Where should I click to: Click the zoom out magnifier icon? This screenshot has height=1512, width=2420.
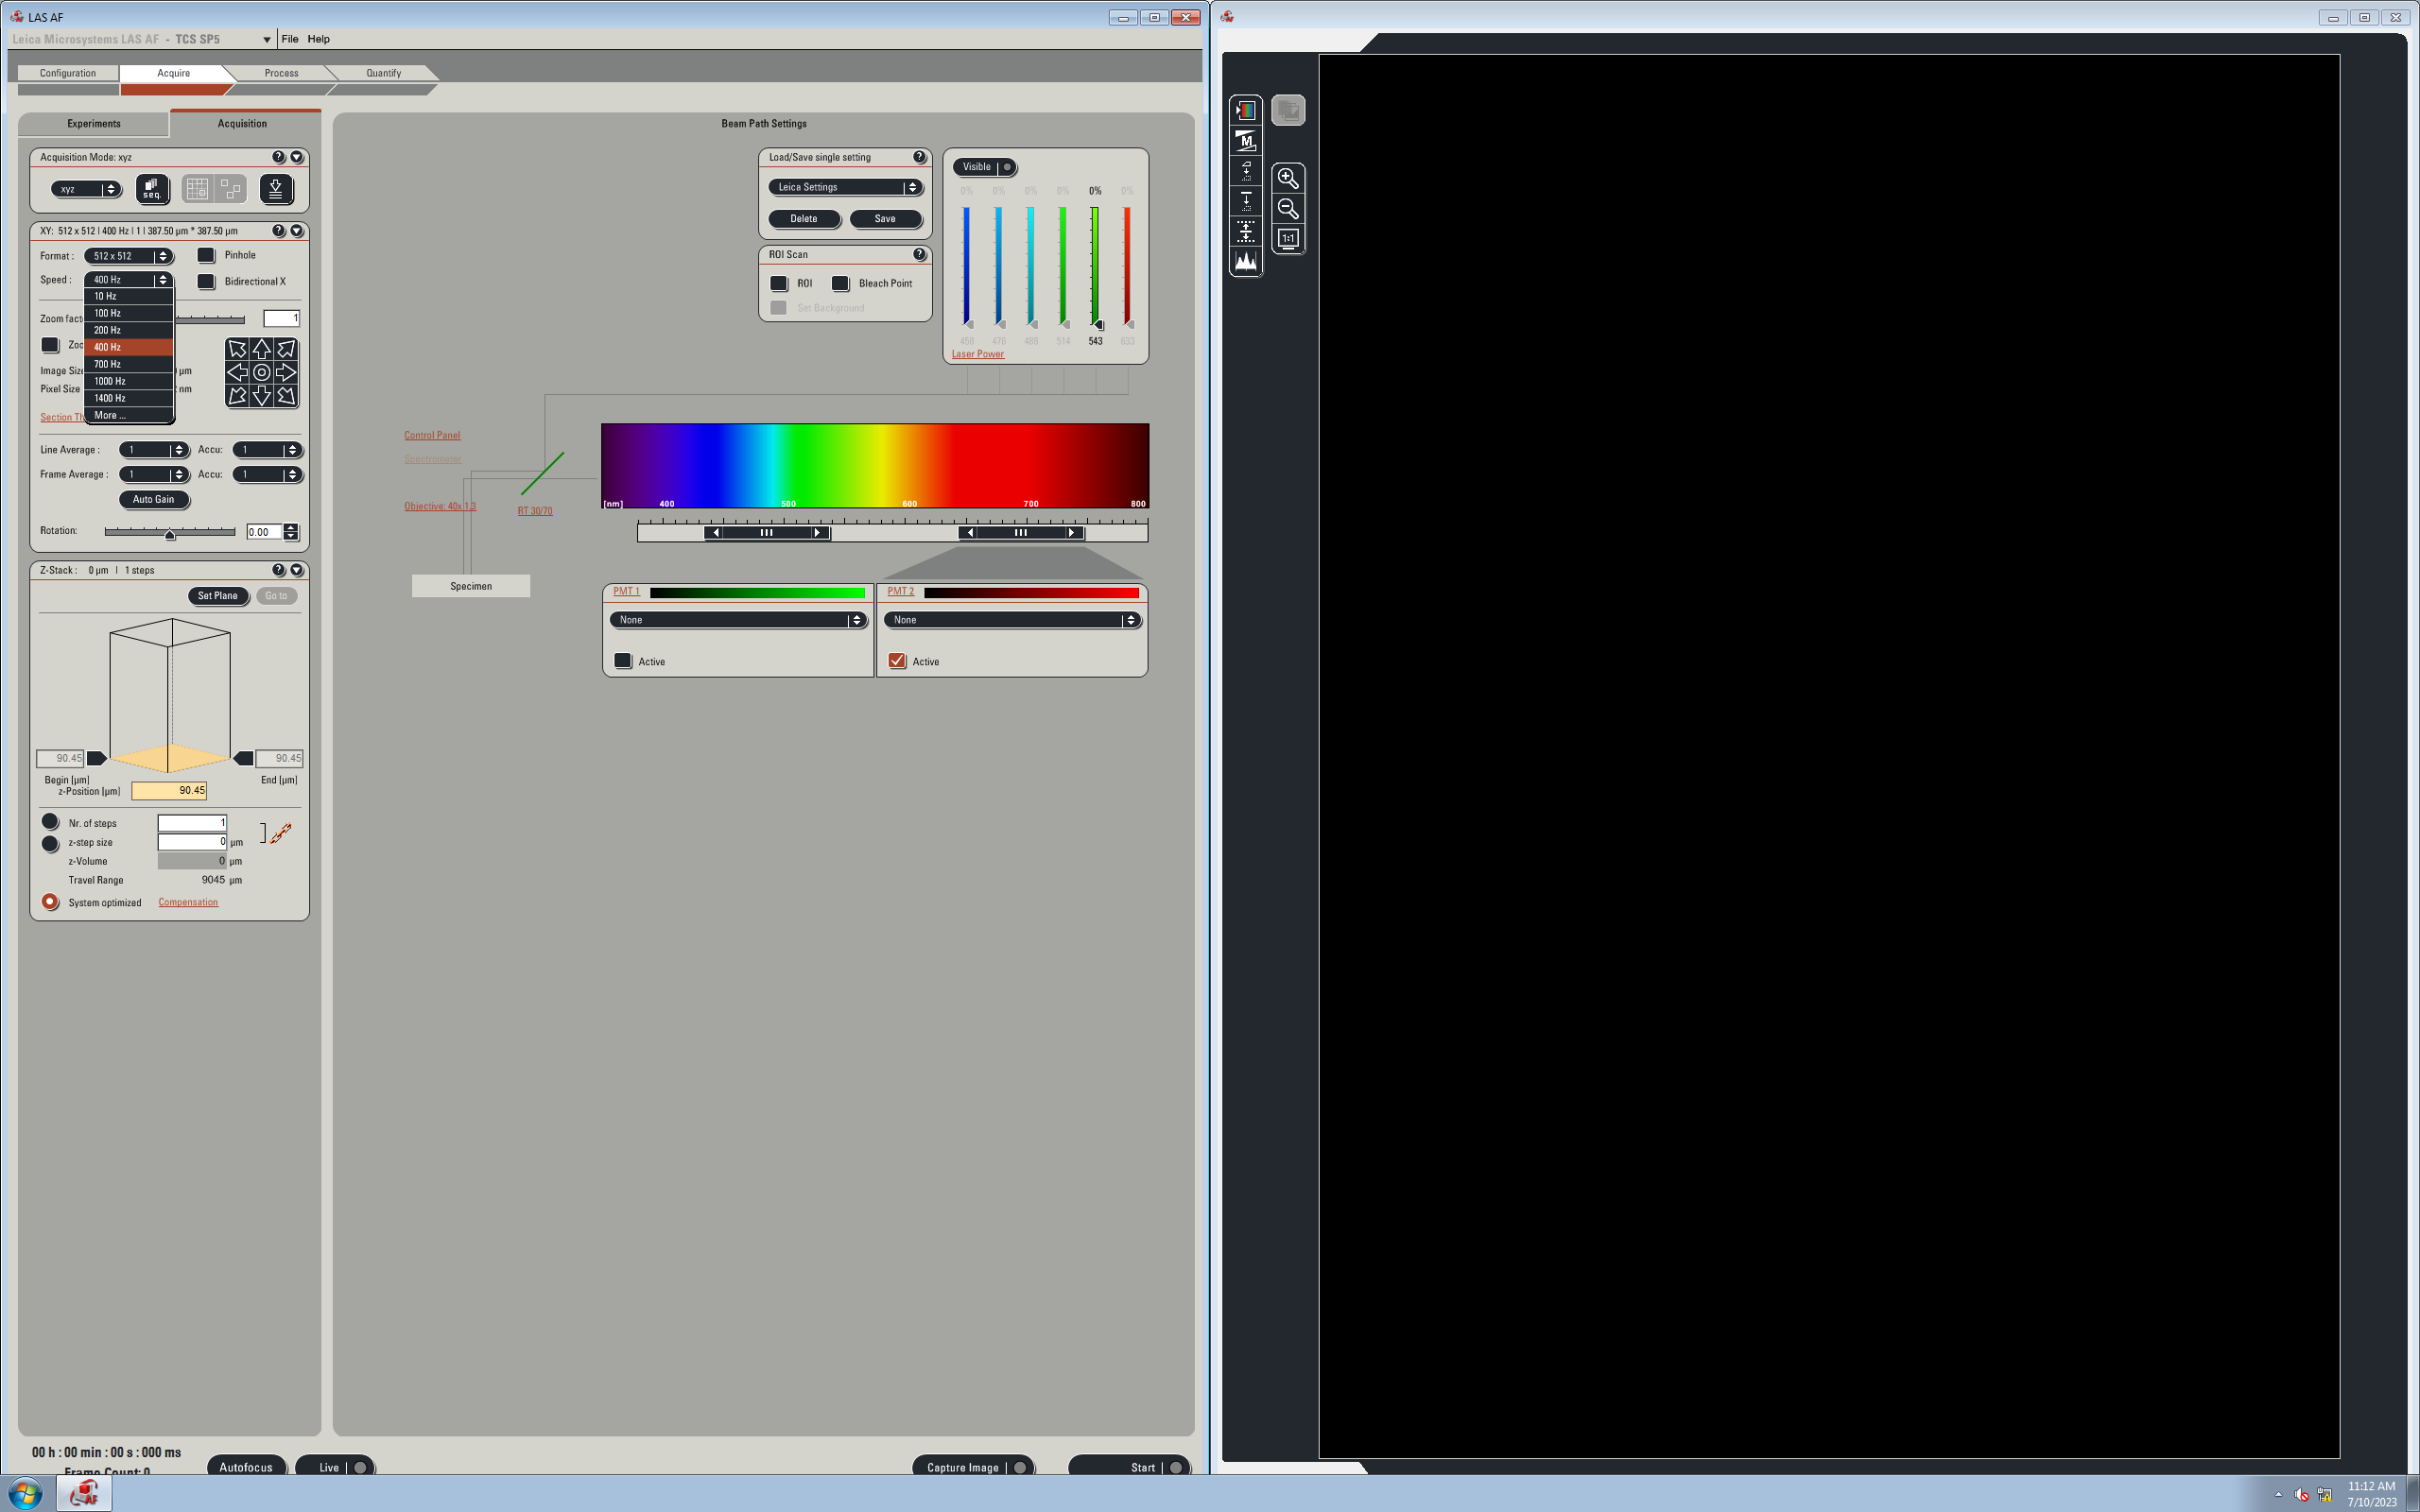click(1288, 209)
